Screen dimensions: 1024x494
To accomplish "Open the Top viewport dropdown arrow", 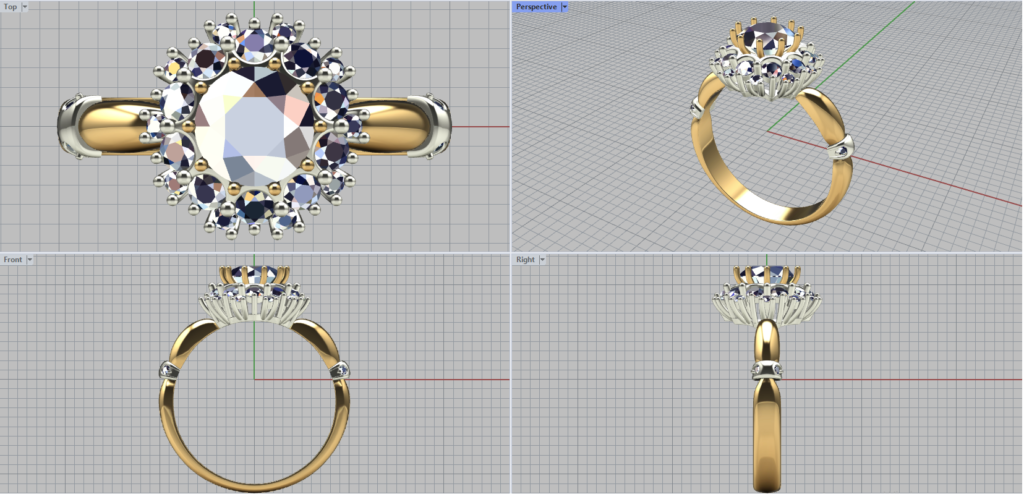I will coord(25,7).
